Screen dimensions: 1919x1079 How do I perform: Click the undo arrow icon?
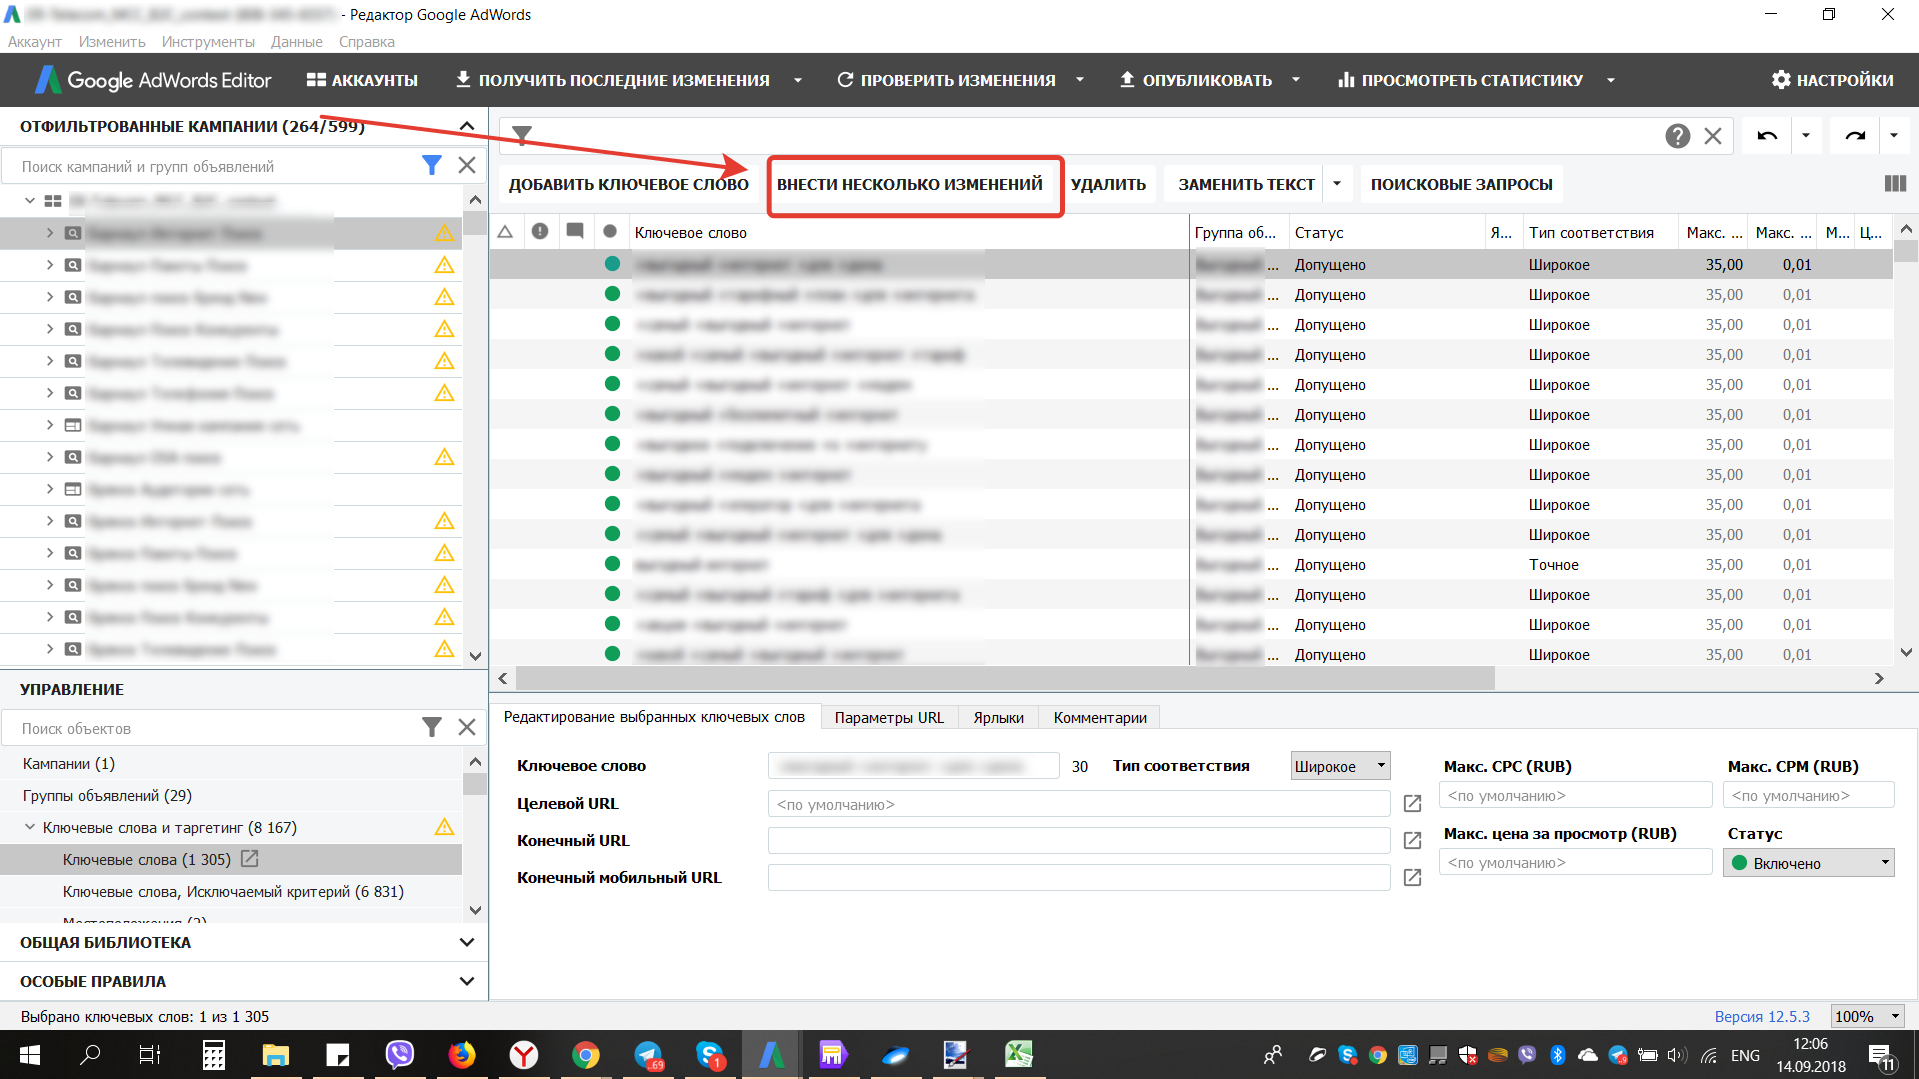click(1767, 136)
